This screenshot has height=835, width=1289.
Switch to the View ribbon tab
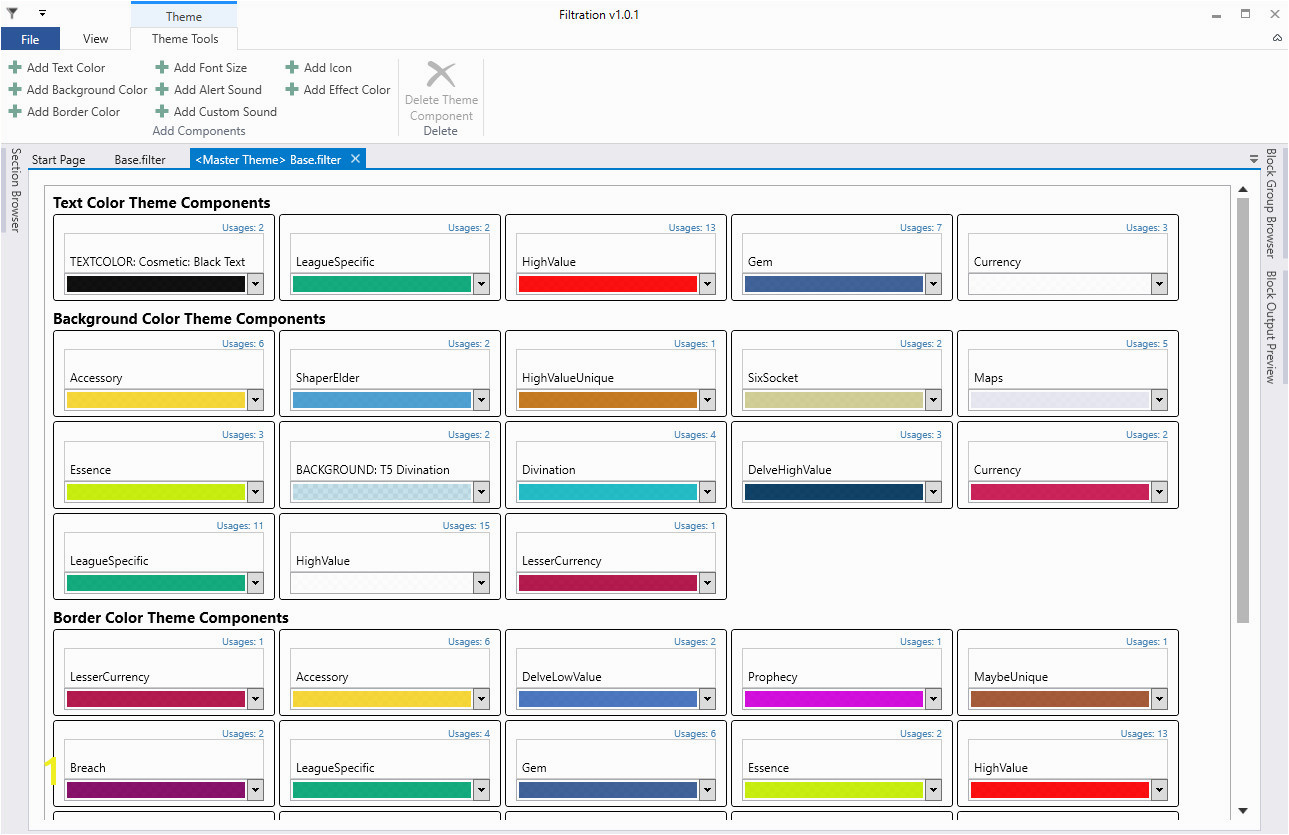(96, 39)
